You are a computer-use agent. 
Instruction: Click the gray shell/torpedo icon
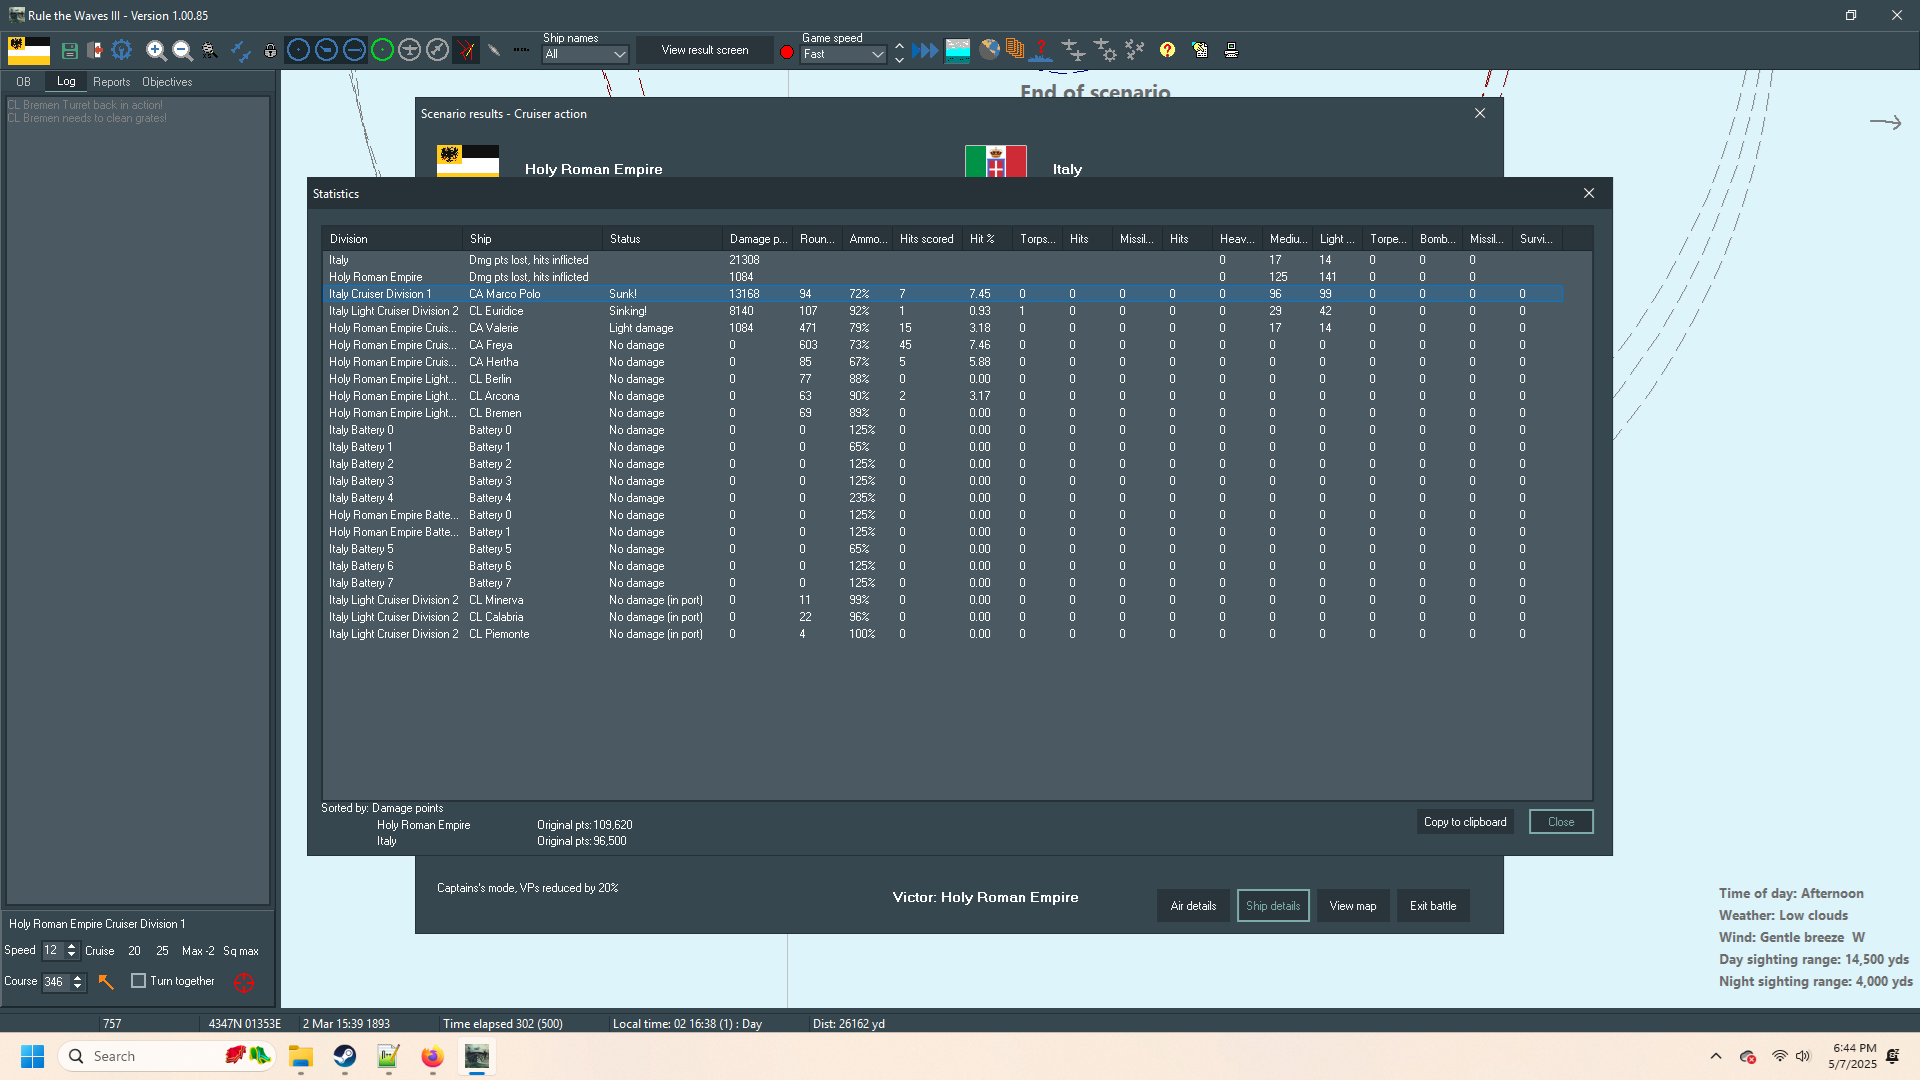494,50
